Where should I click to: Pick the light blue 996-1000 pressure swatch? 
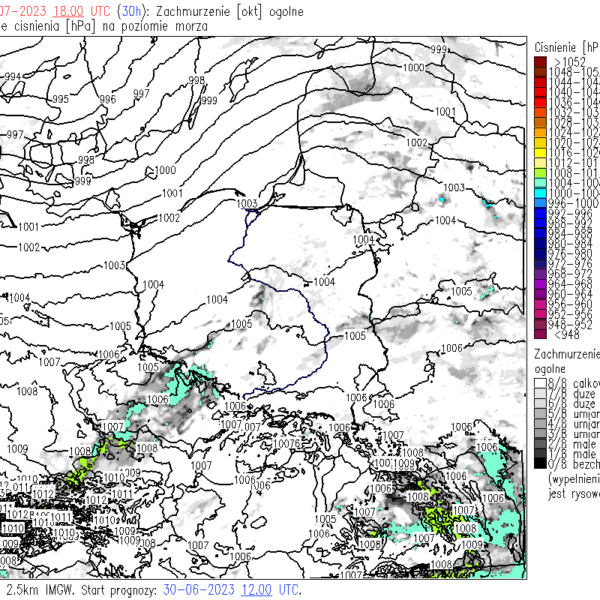[x=540, y=203]
